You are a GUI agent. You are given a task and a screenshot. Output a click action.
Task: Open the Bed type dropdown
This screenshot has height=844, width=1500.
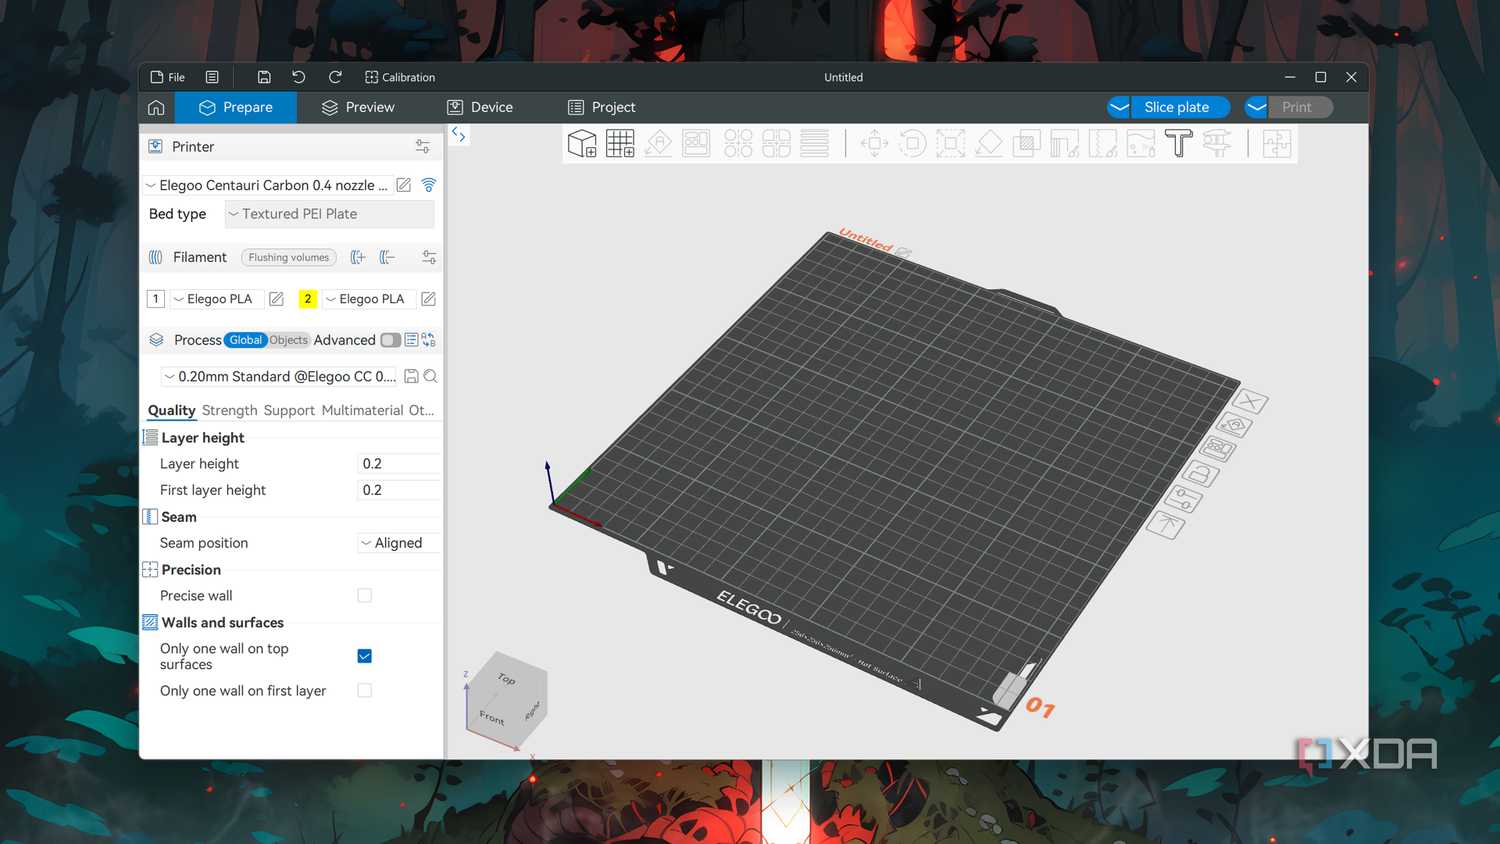[x=329, y=214]
